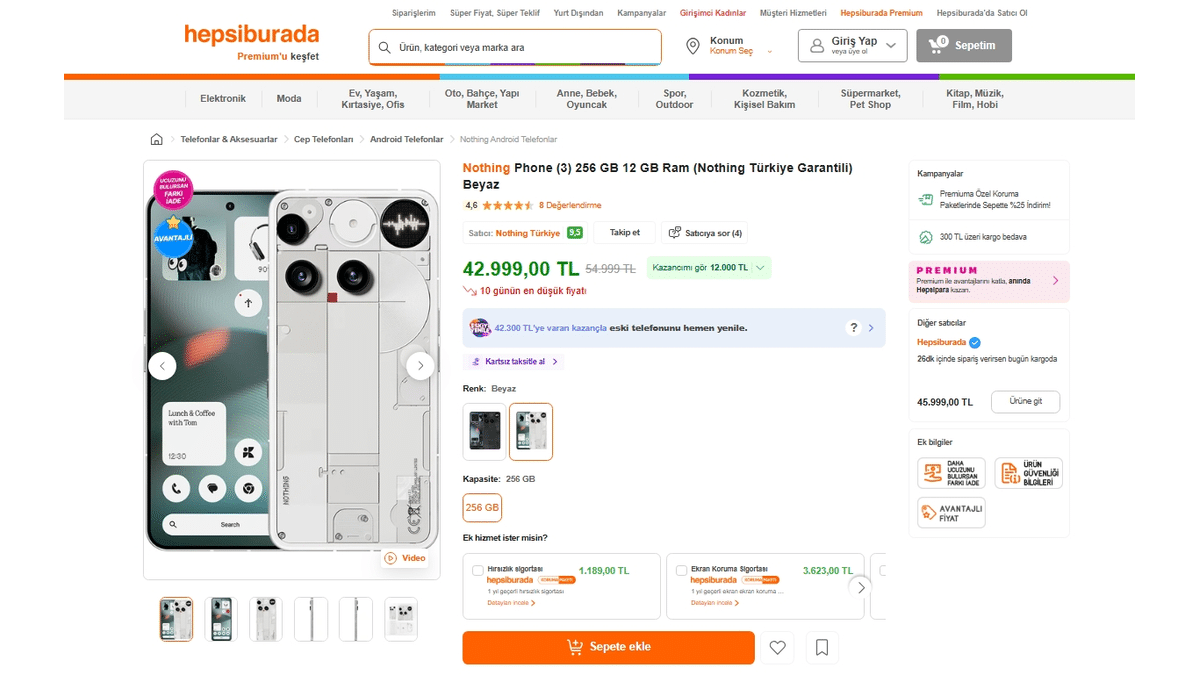
Task: Open Süpermarket, Pet Shop category
Action: pyautogui.click(x=870, y=98)
